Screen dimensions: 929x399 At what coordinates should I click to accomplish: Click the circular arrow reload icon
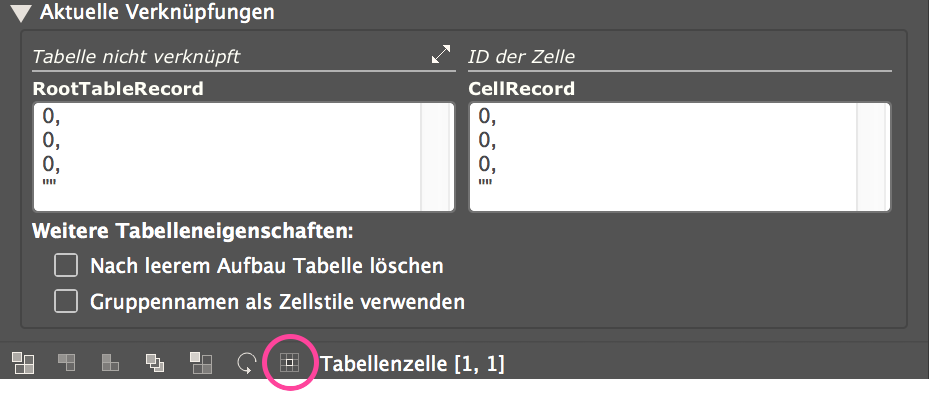[x=246, y=363]
